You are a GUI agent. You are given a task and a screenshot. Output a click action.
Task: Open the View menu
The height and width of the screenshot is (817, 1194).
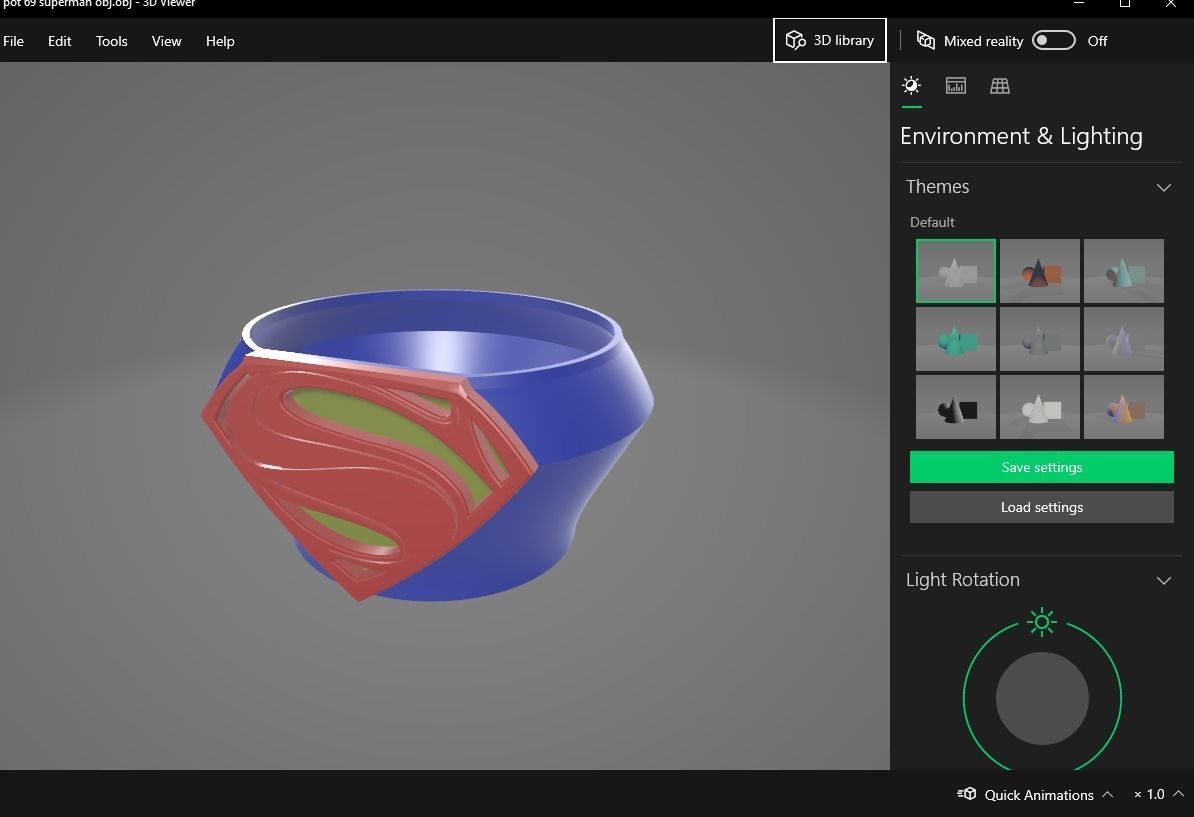(x=166, y=41)
